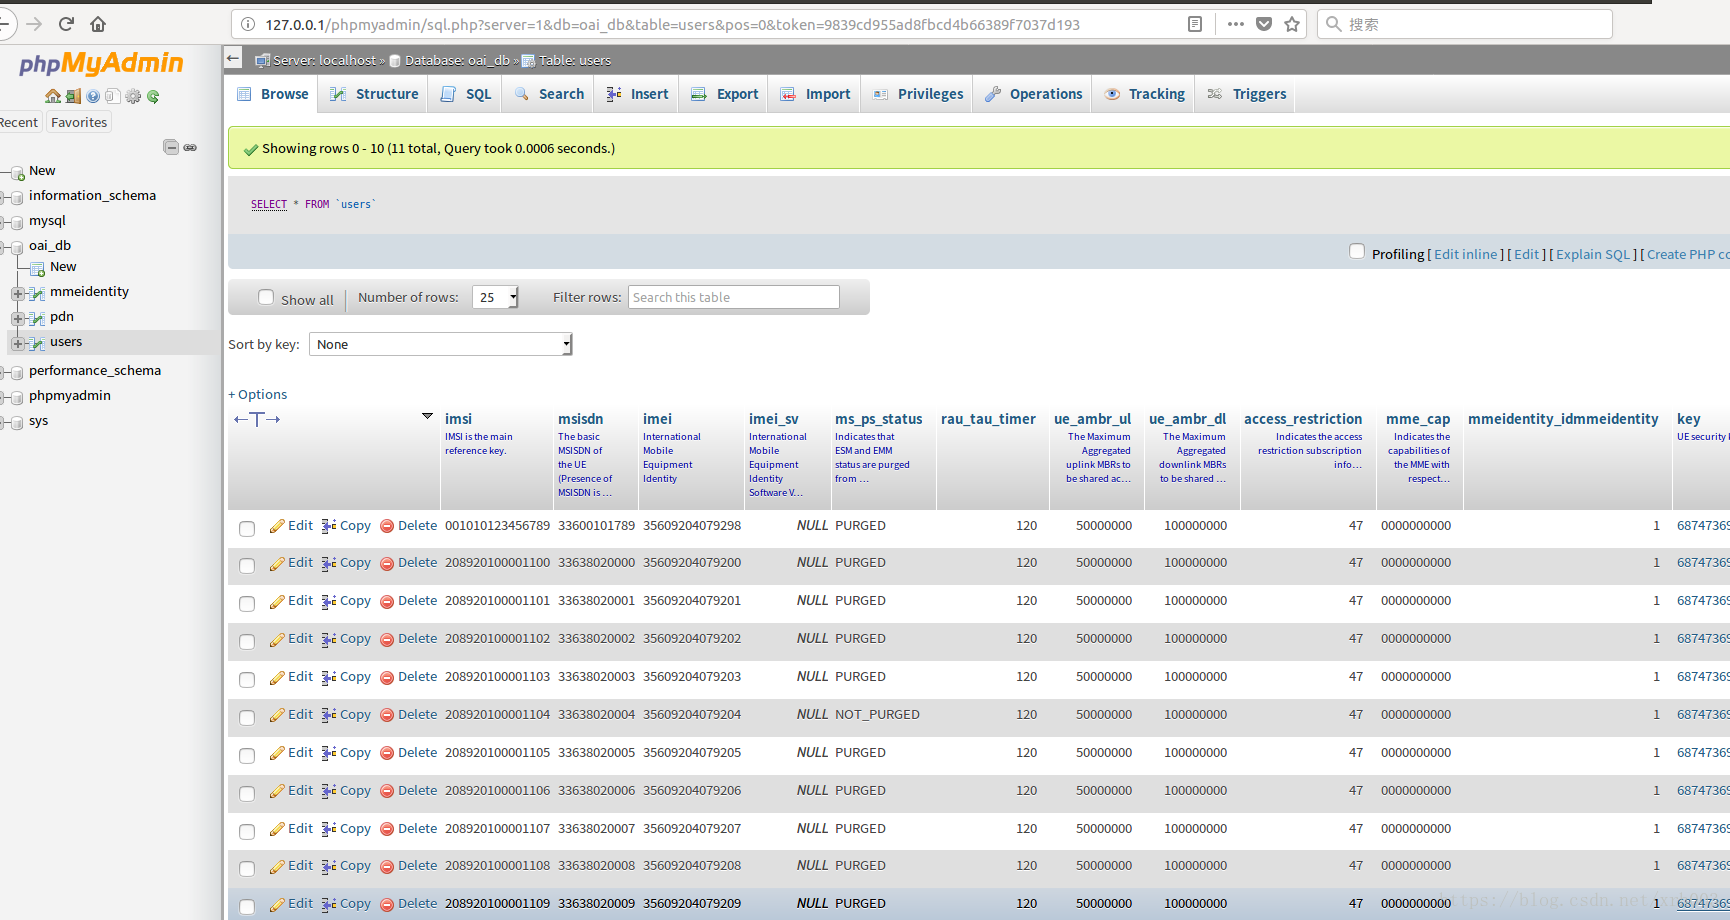Viewport: 1730px width, 920px height.
Task: Click Copy icon for row 208920100001100
Action: pos(329,563)
